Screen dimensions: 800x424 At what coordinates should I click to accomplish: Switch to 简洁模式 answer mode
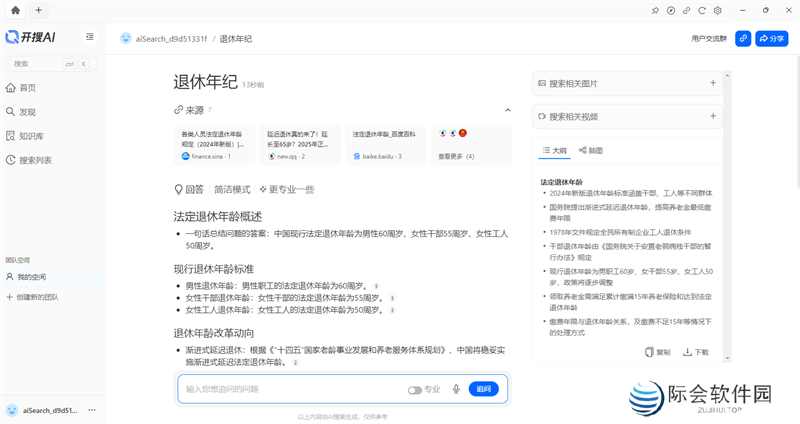coord(232,189)
